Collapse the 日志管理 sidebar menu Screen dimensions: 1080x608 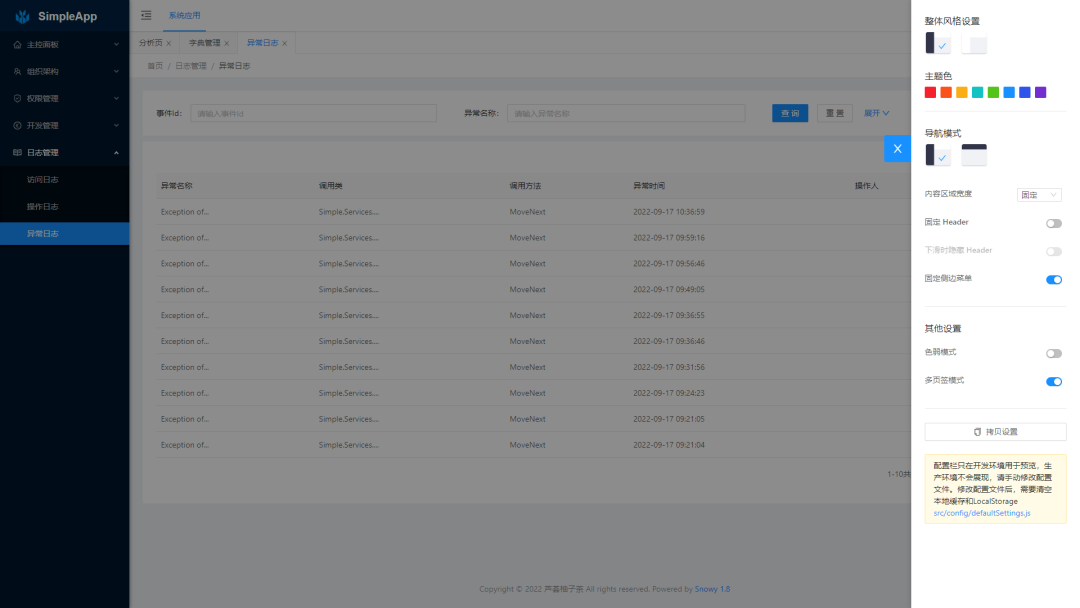coord(65,153)
